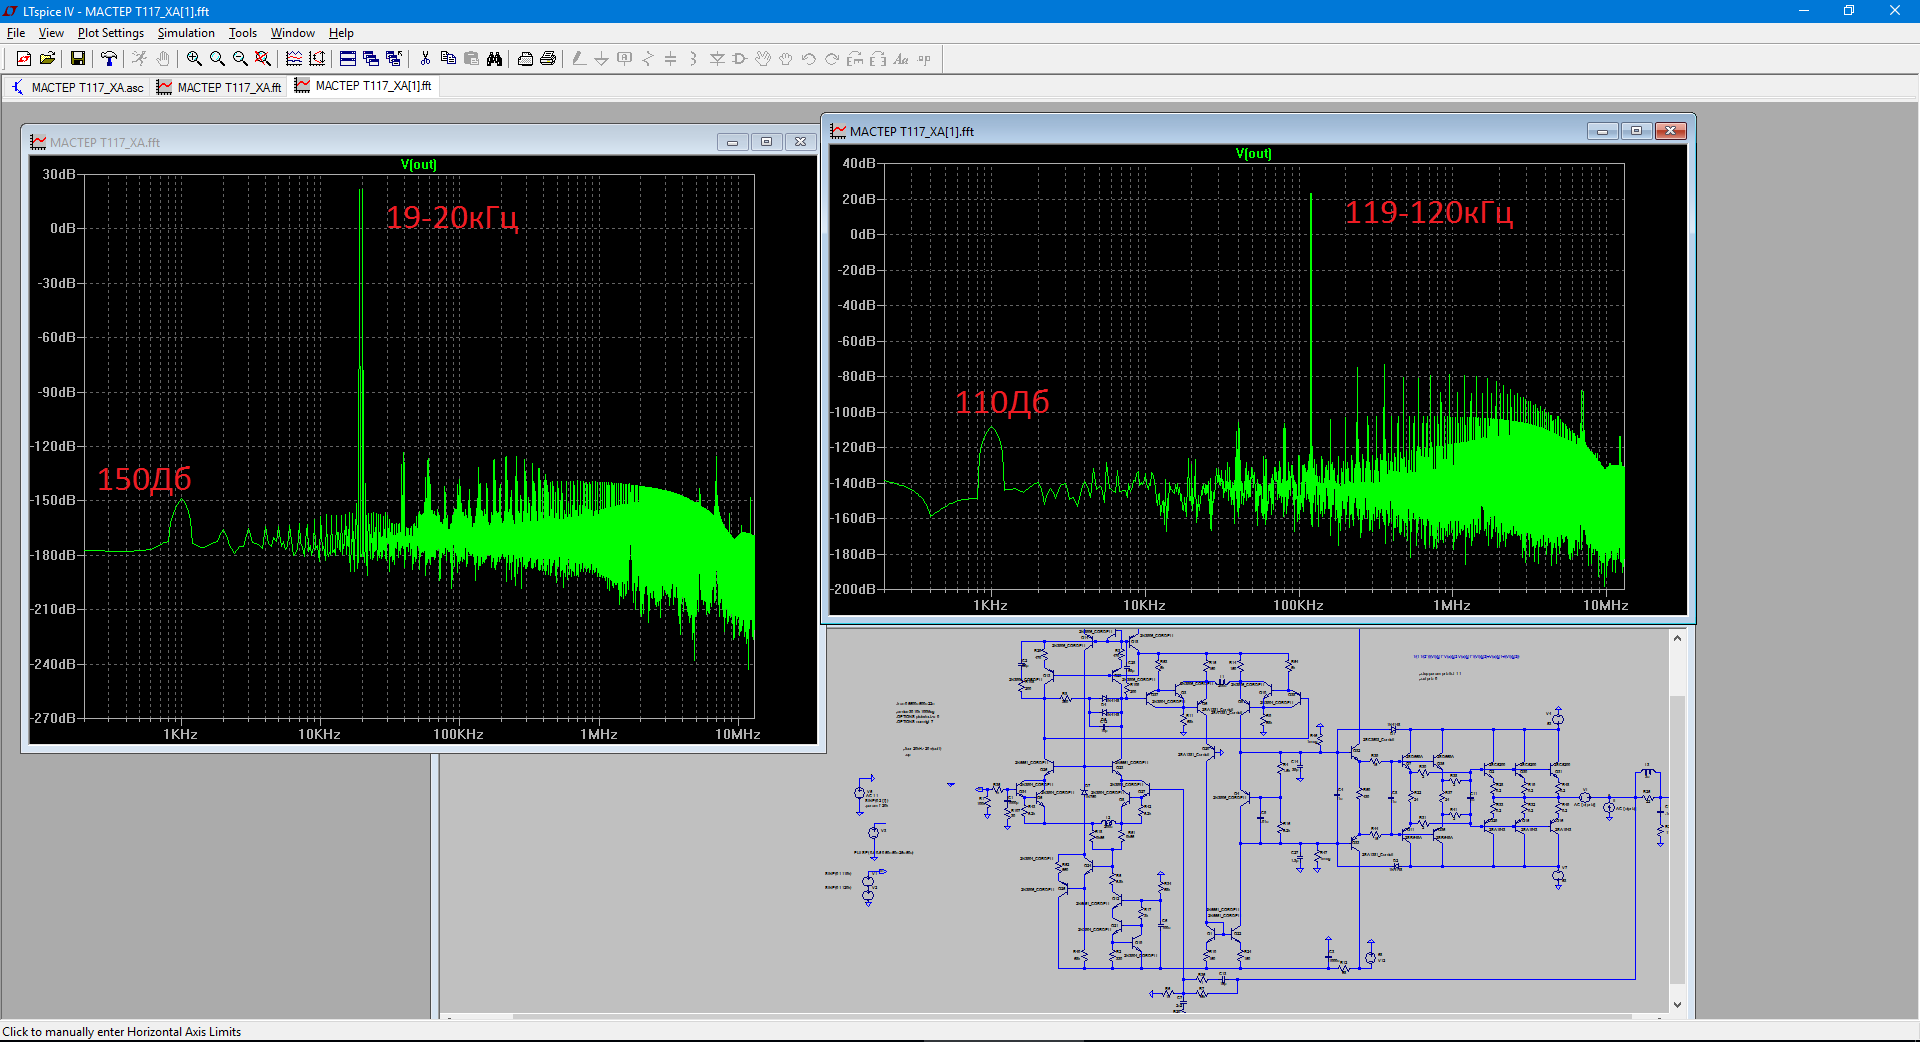This screenshot has width=1920, height=1042.
Task: Click the binoculars Find icon
Action: click(x=494, y=59)
